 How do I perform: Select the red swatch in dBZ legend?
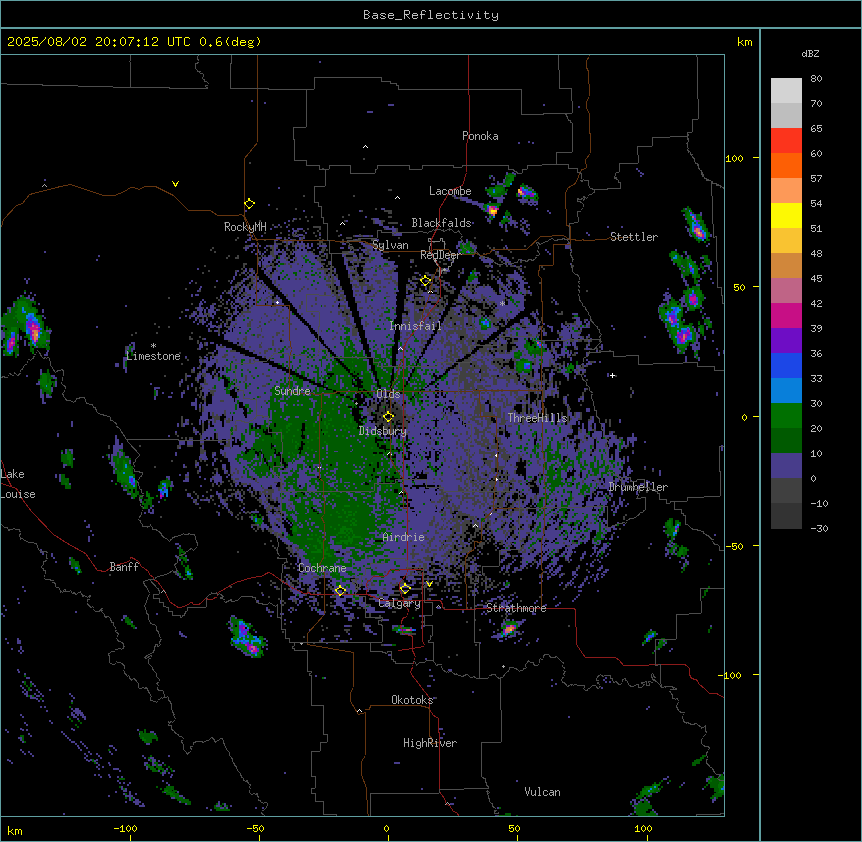(786, 141)
